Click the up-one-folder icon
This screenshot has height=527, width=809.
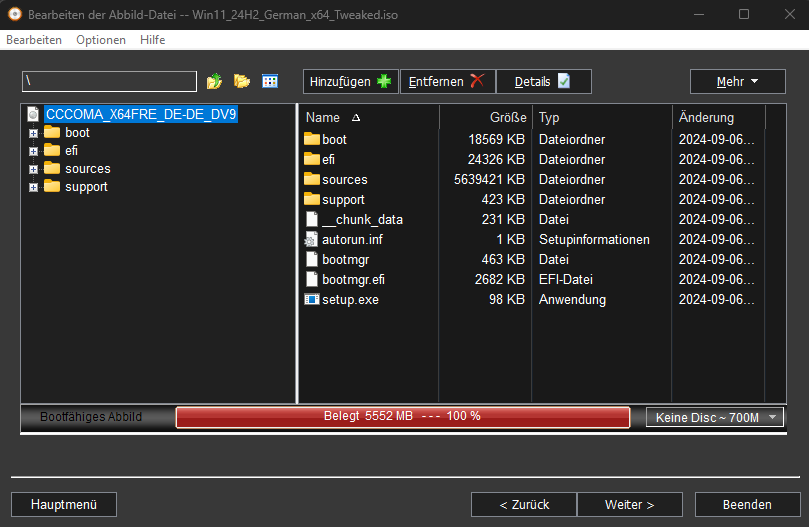(214, 81)
